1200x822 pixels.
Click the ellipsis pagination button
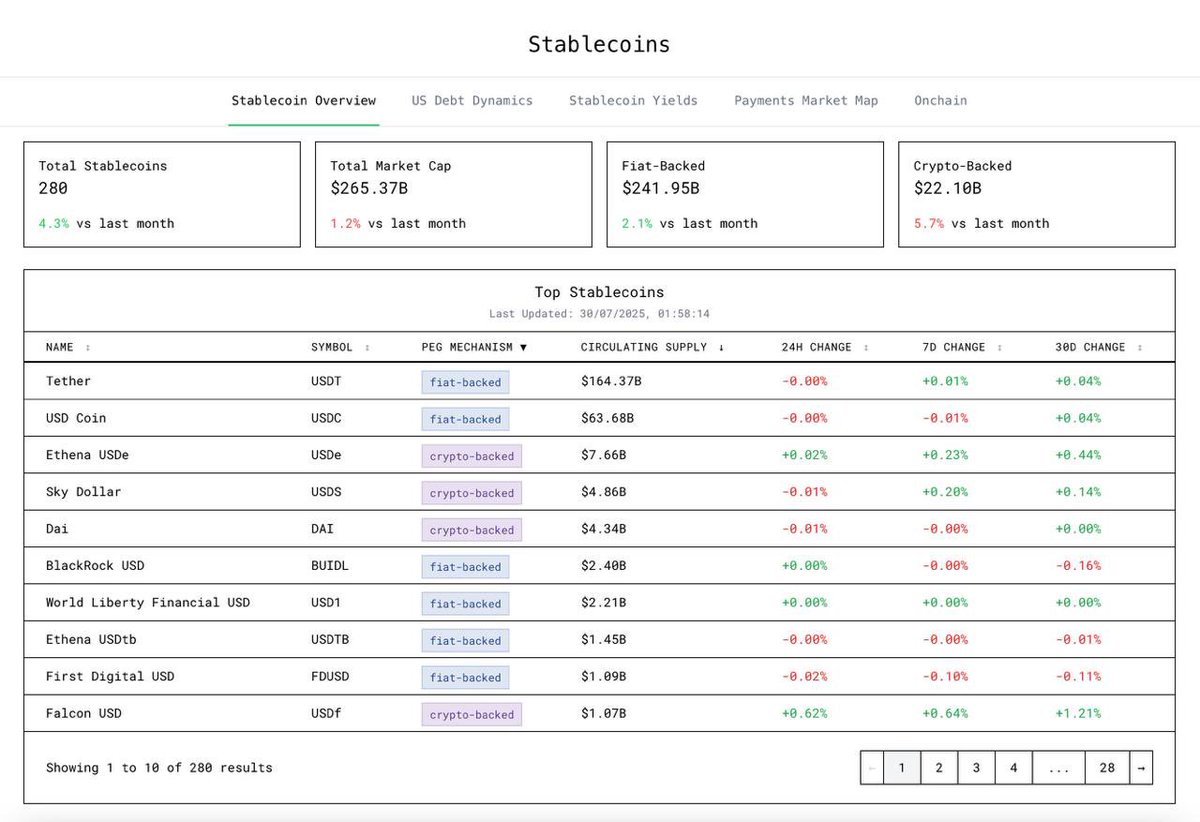coord(1058,768)
